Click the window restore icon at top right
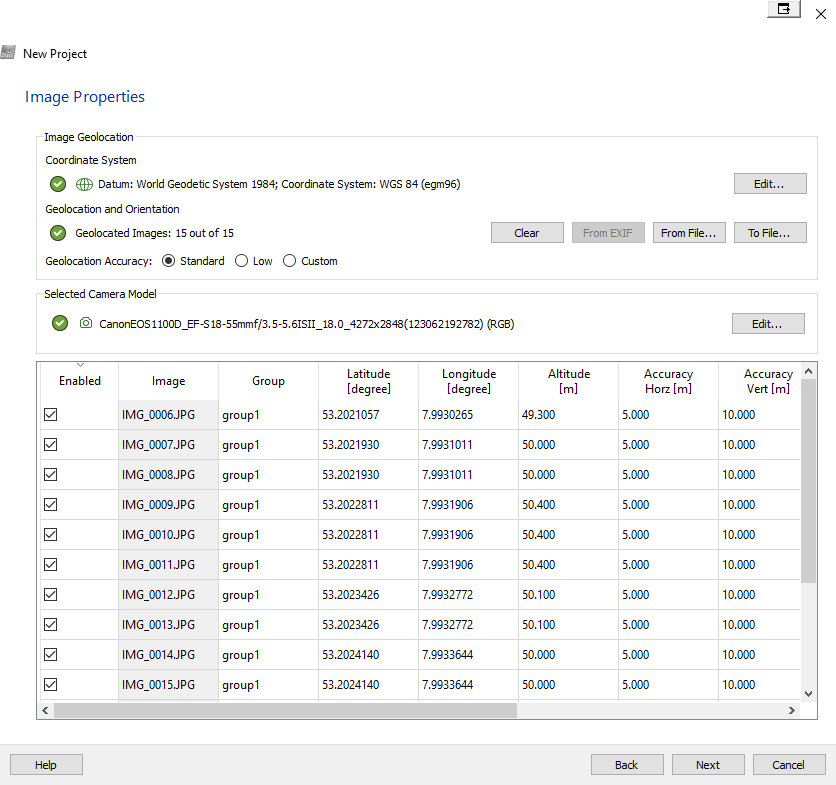This screenshot has width=836, height=785. click(x=784, y=9)
